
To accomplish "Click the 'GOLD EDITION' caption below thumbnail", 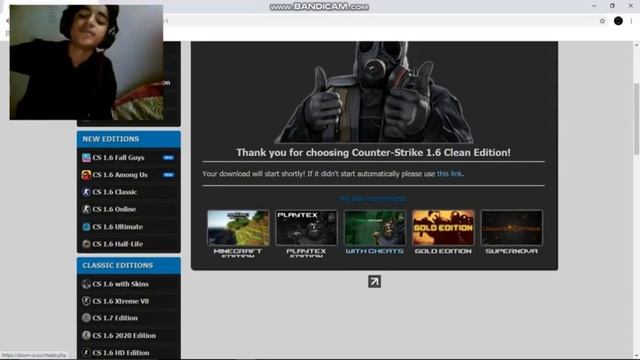I will tap(443, 251).
